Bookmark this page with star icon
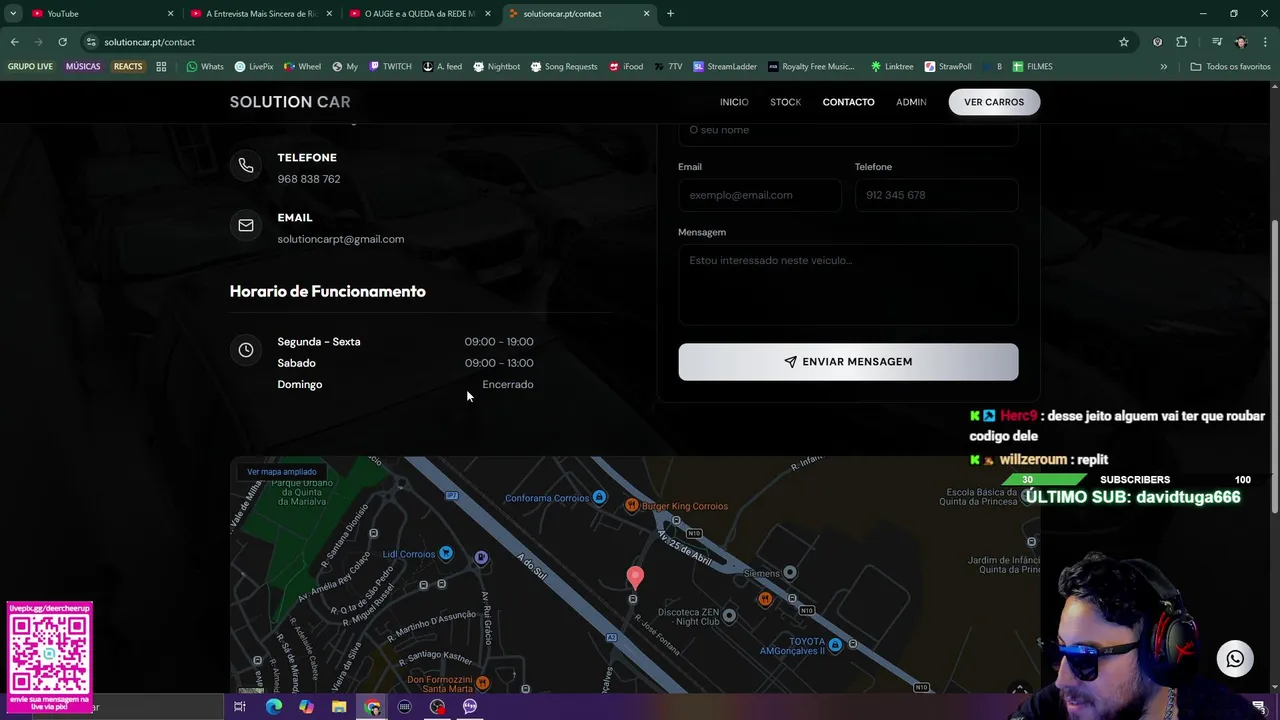Image resolution: width=1280 pixels, height=720 pixels. click(1124, 42)
